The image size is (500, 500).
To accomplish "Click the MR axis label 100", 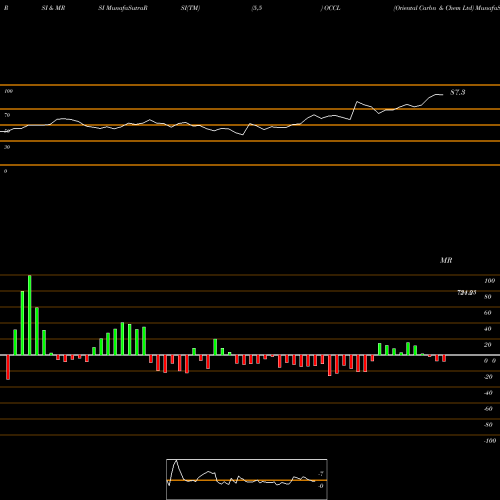I will (489, 281).
